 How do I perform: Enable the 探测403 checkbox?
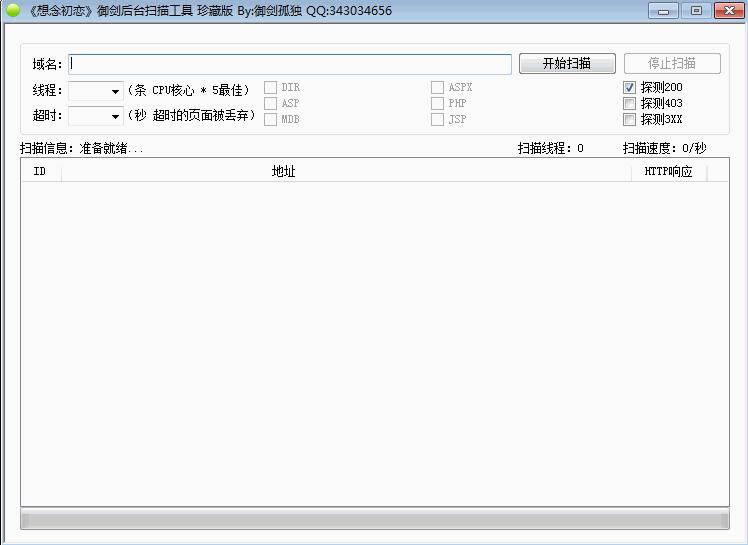[629, 103]
